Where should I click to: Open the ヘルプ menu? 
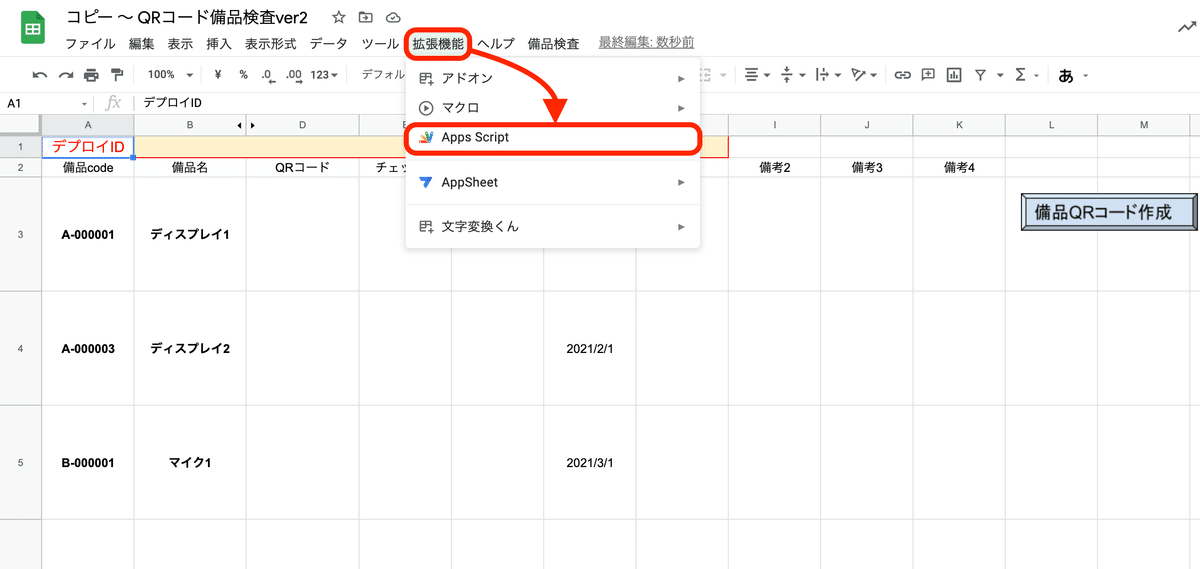click(x=496, y=44)
